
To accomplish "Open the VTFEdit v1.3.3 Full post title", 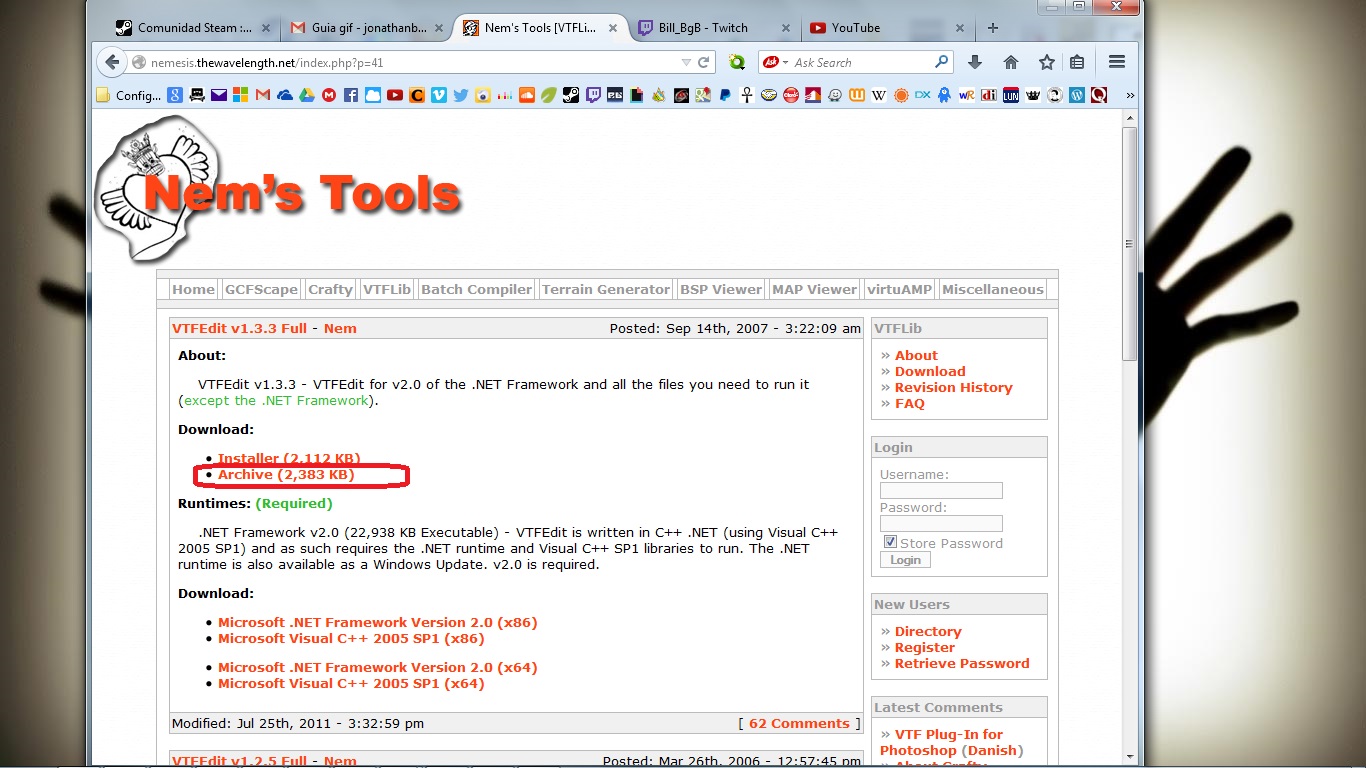I will point(240,328).
